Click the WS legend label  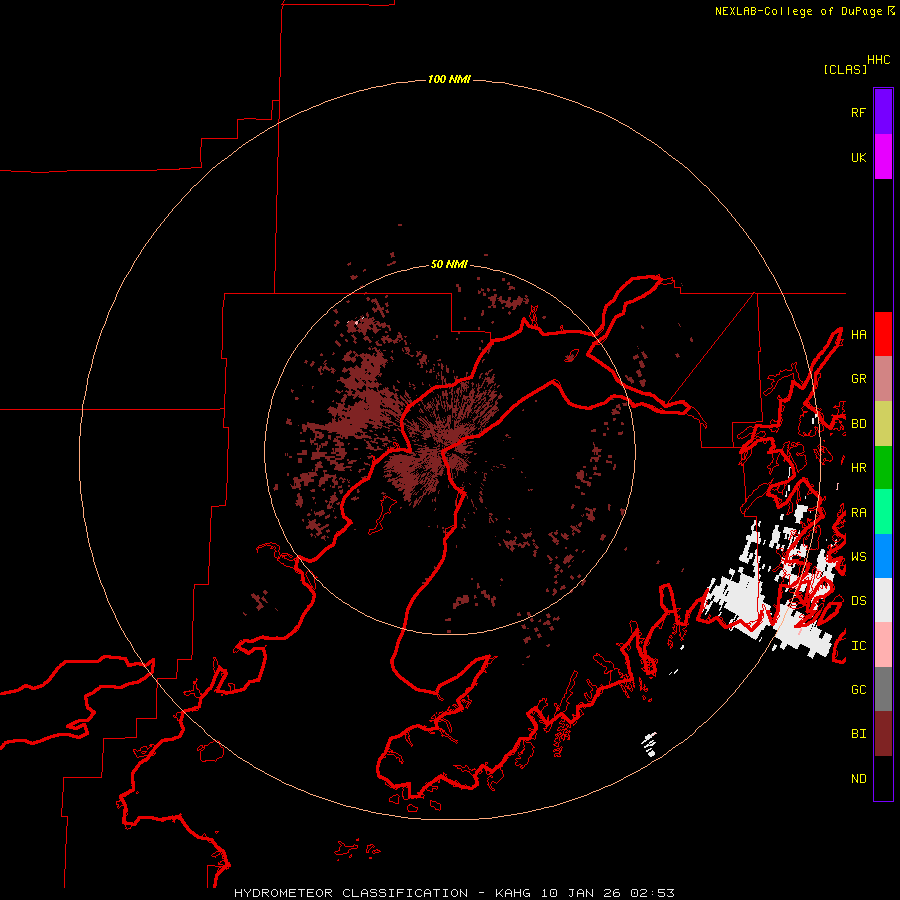(859, 556)
